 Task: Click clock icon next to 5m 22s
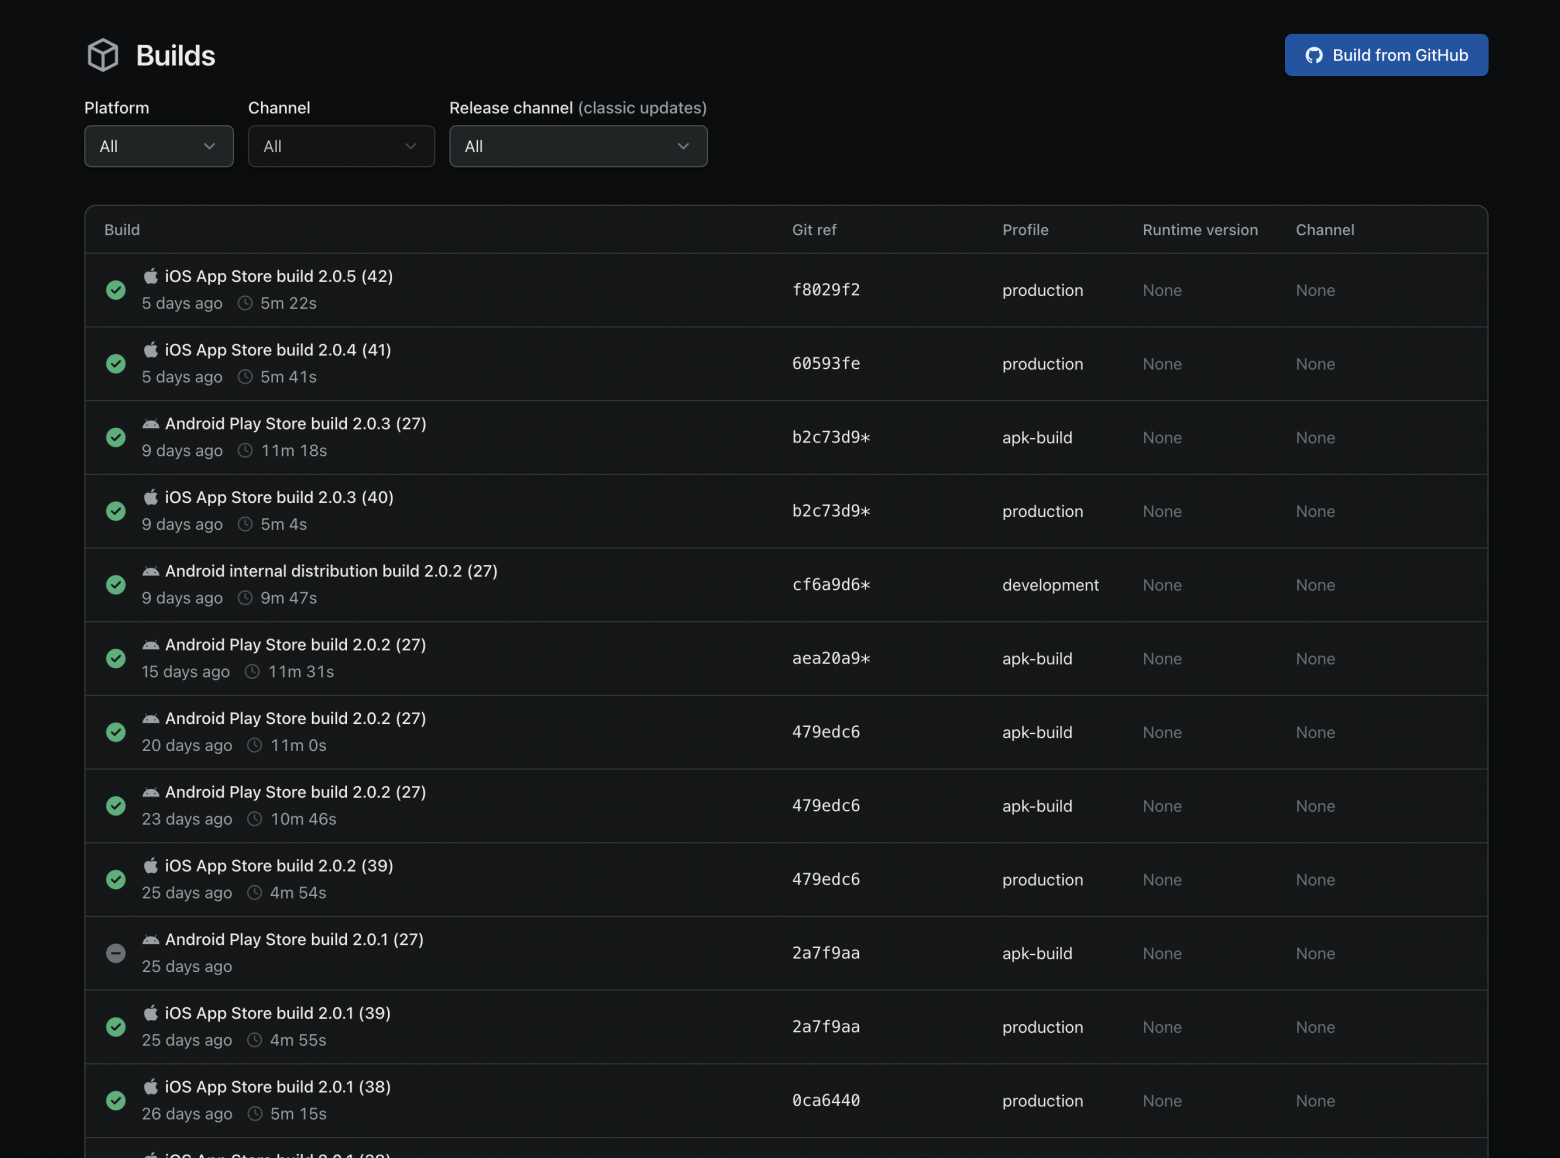(245, 303)
